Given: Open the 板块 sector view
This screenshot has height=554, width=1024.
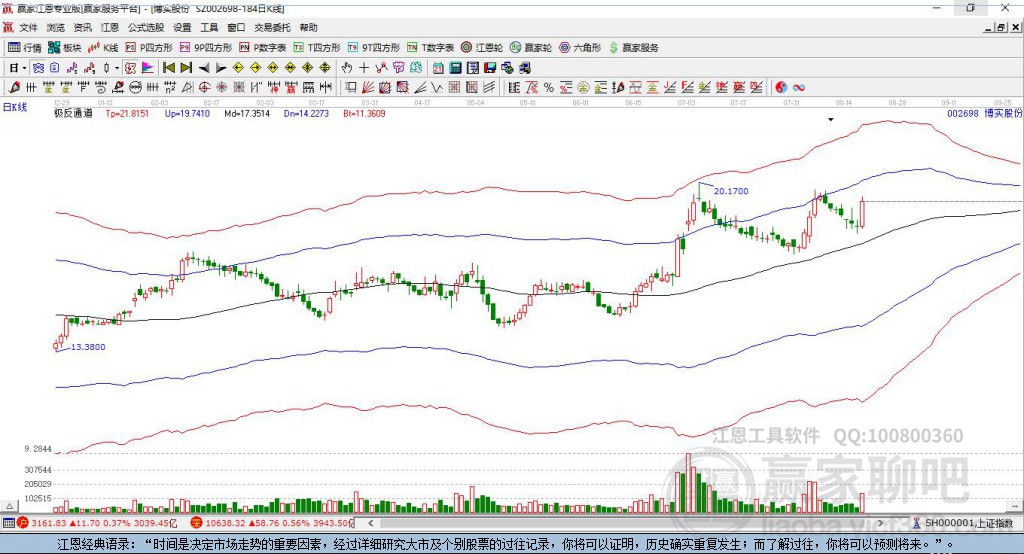Looking at the screenshot, I should point(64,48).
